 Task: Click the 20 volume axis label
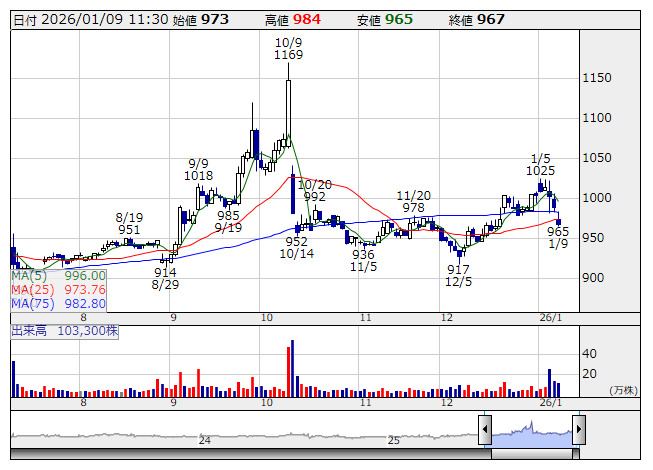[x=589, y=374]
